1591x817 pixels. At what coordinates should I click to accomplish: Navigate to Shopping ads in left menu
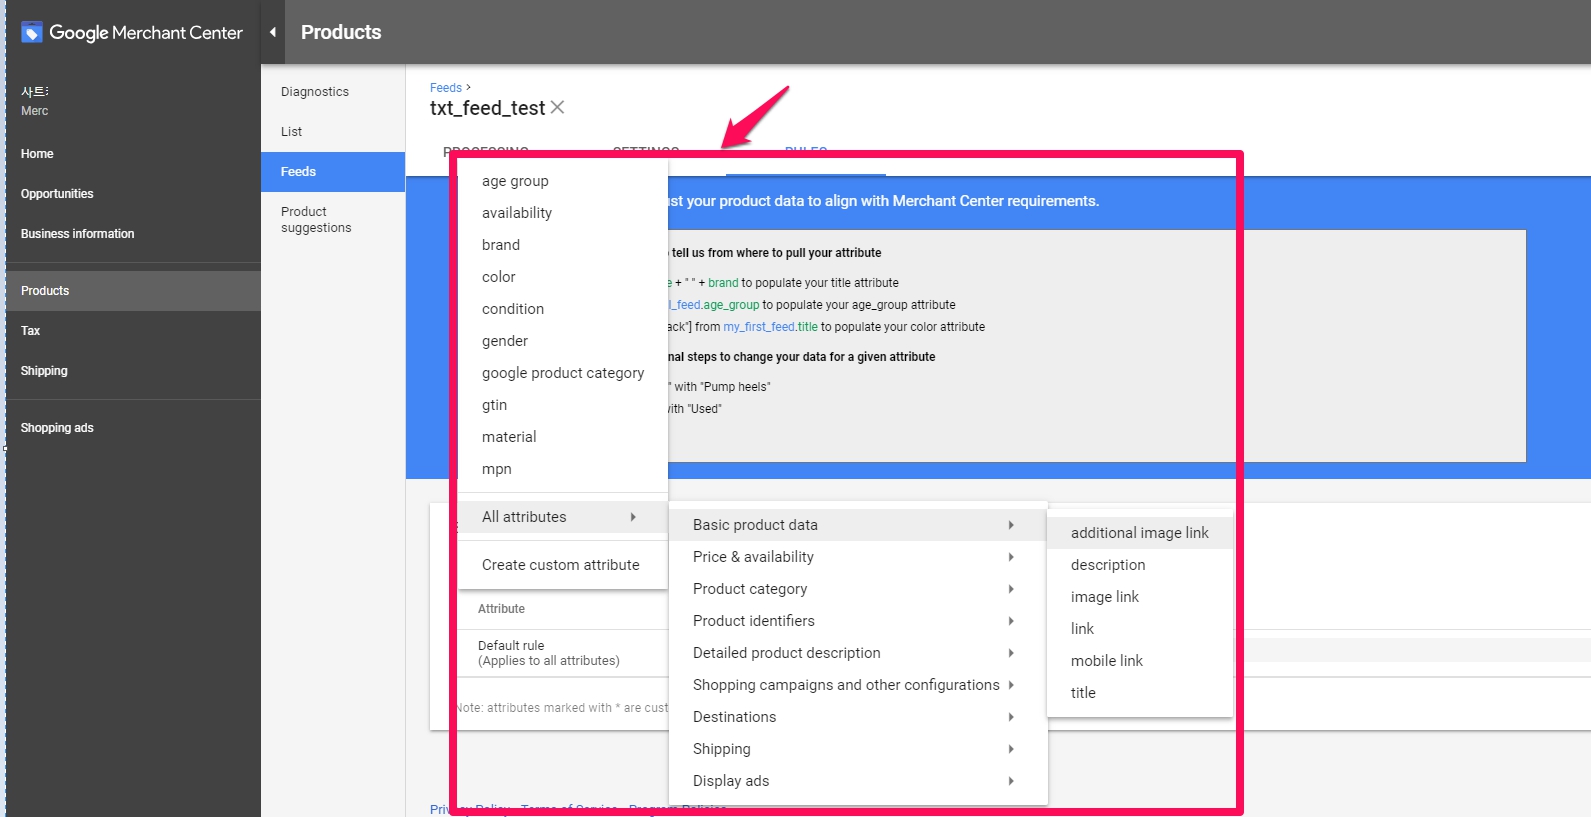pyautogui.click(x=57, y=428)
